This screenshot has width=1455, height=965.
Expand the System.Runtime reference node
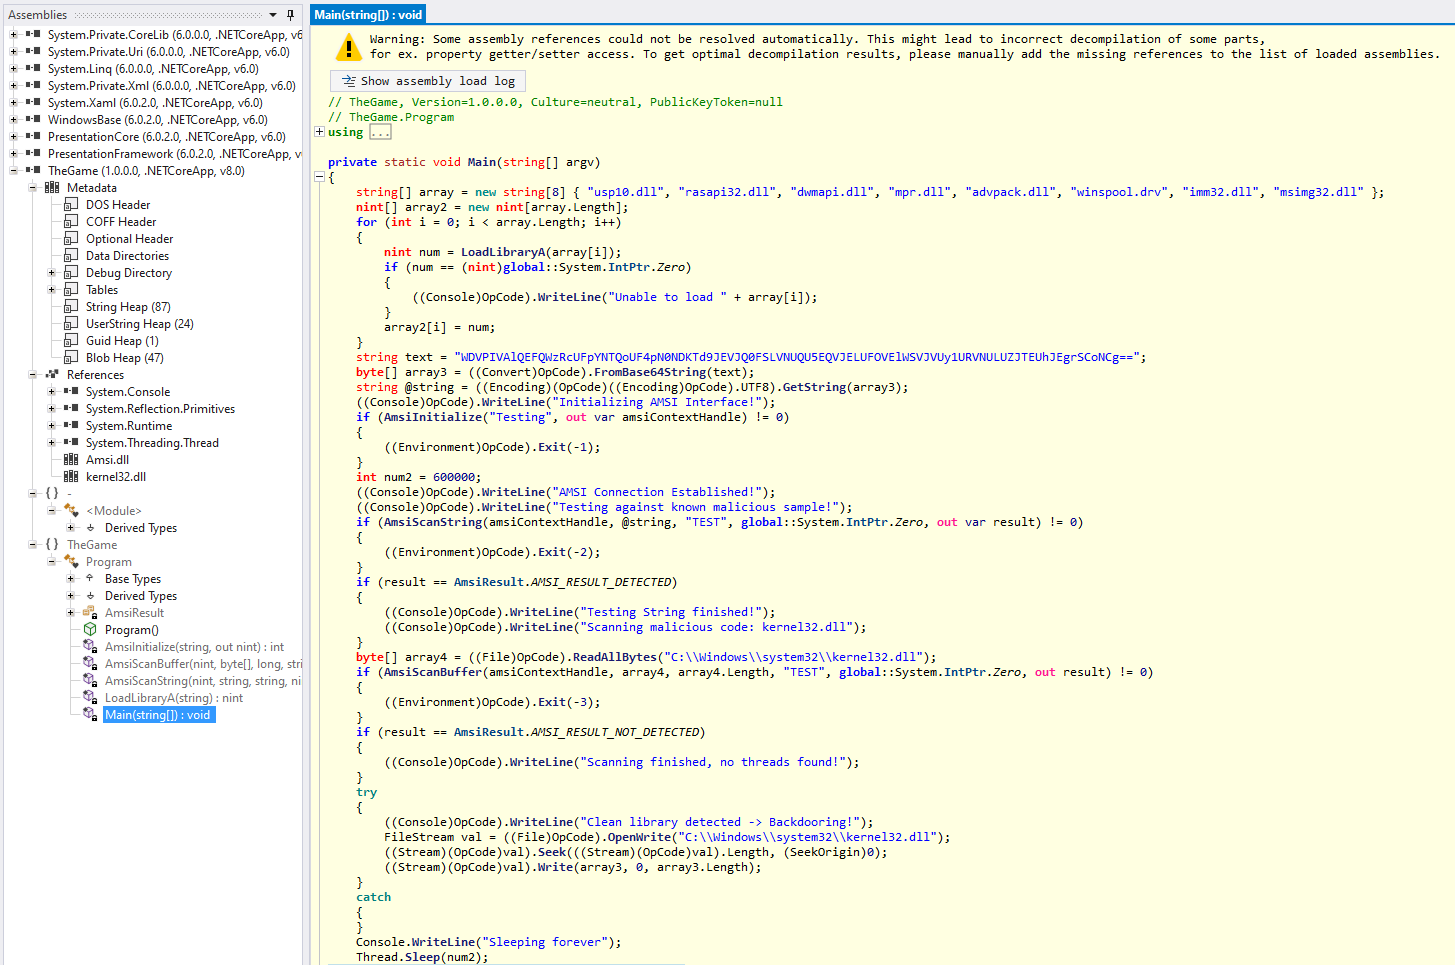52,425
